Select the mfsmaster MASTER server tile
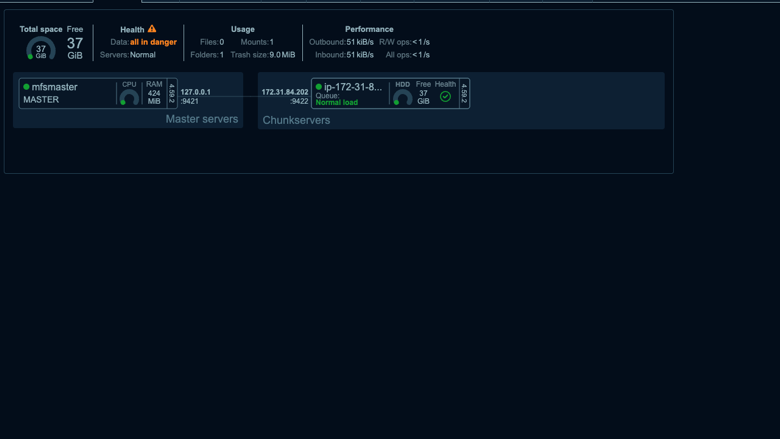The image size is (780, 439). pyautogui.click(x=98, y=93)
